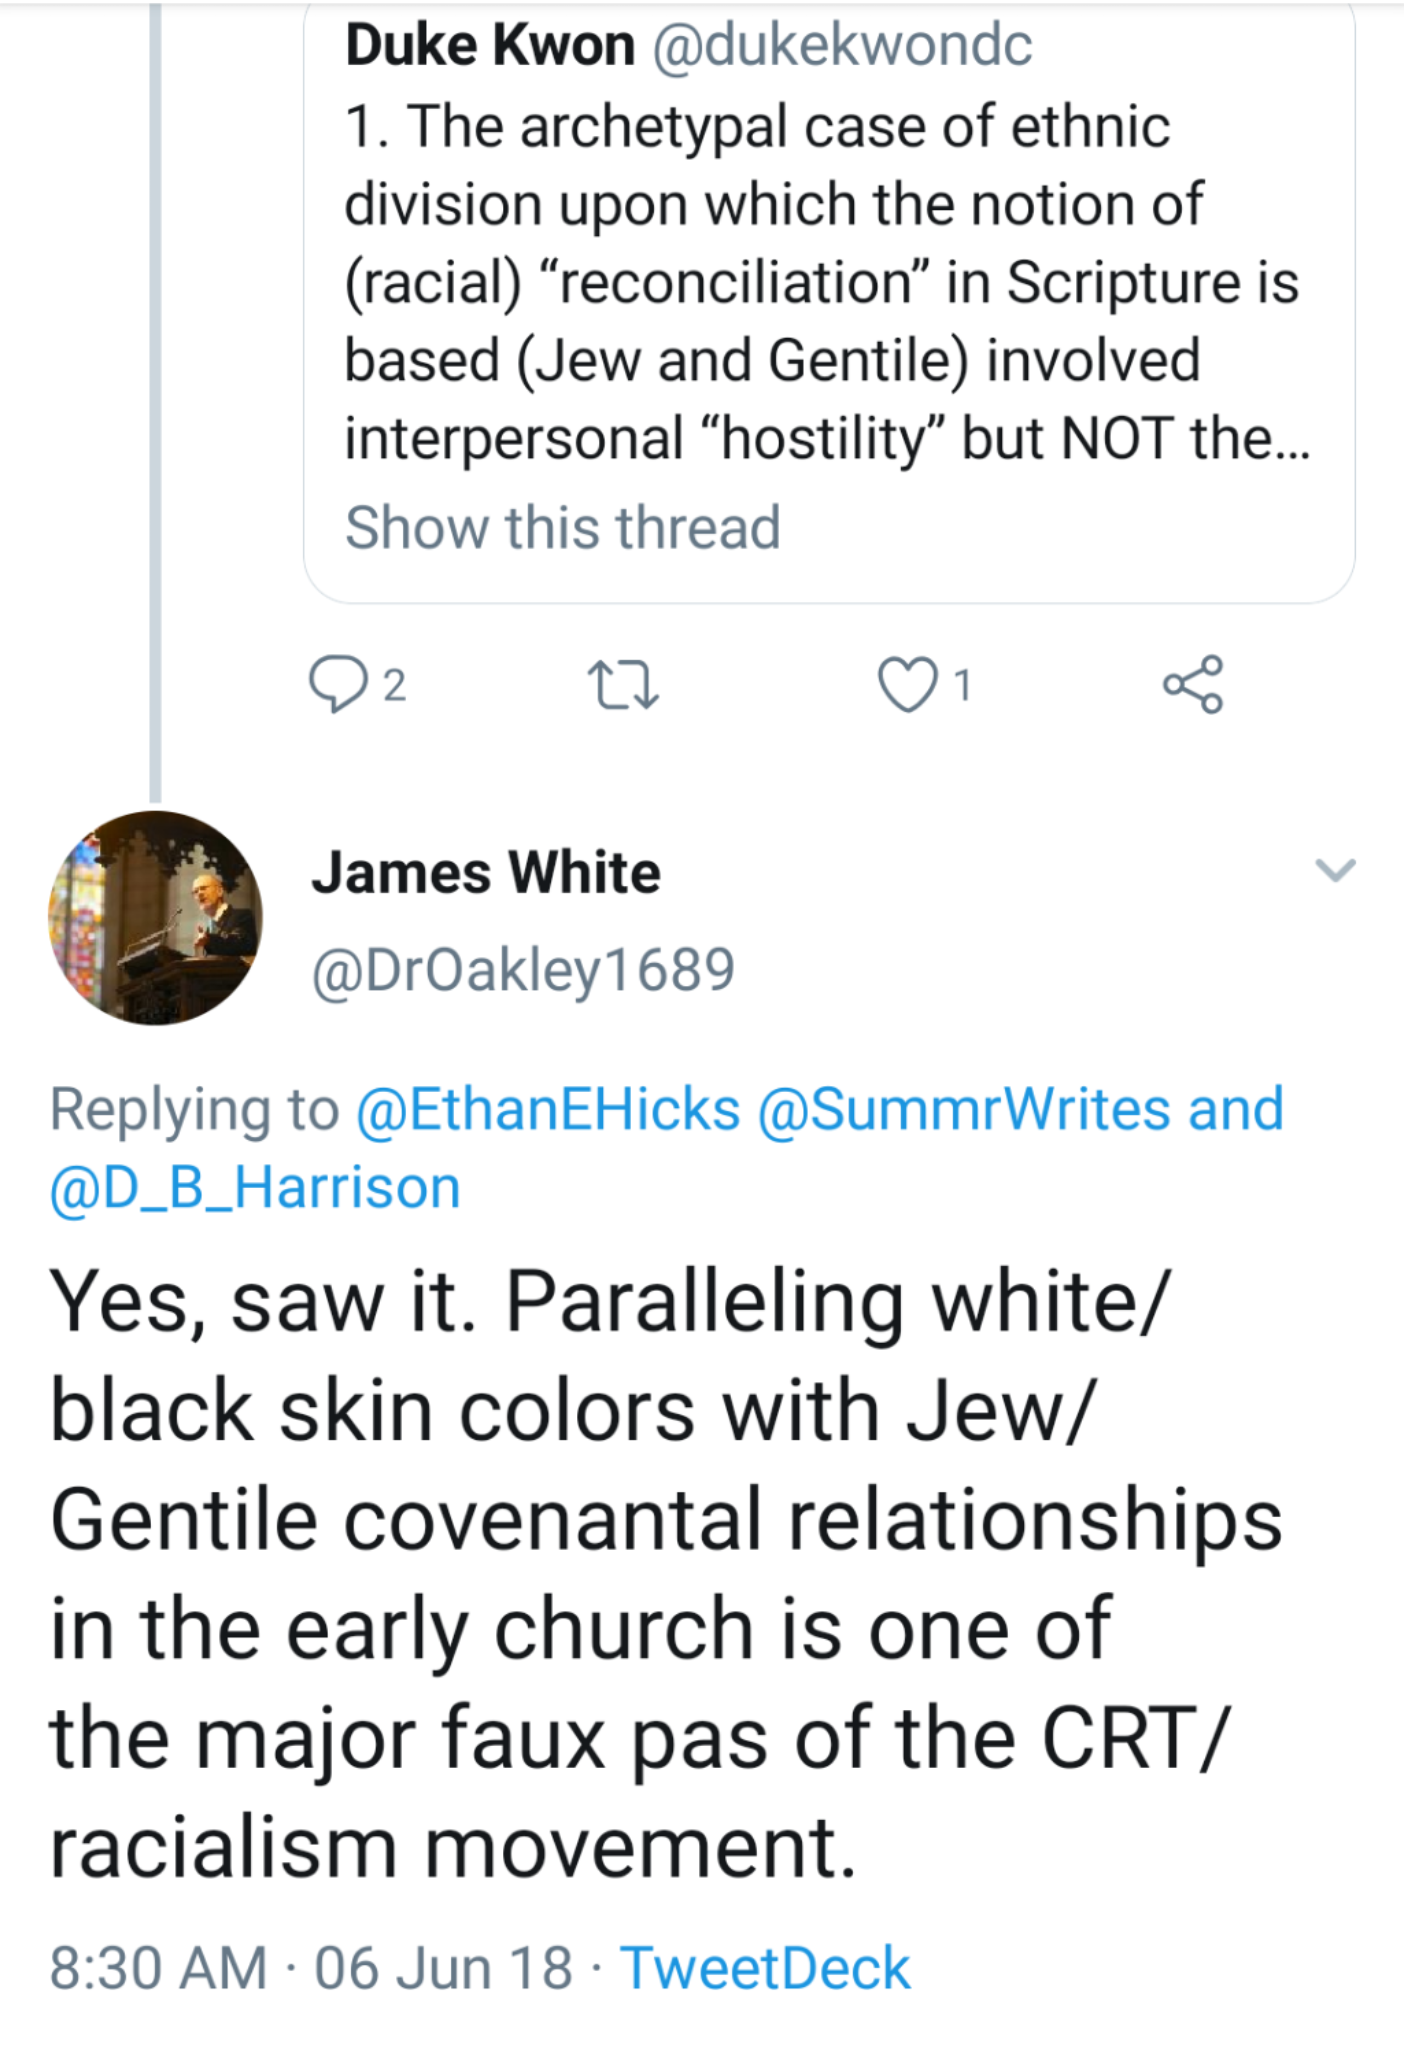Go to the @D_B_Harrison mention

tap(255, 1187)
